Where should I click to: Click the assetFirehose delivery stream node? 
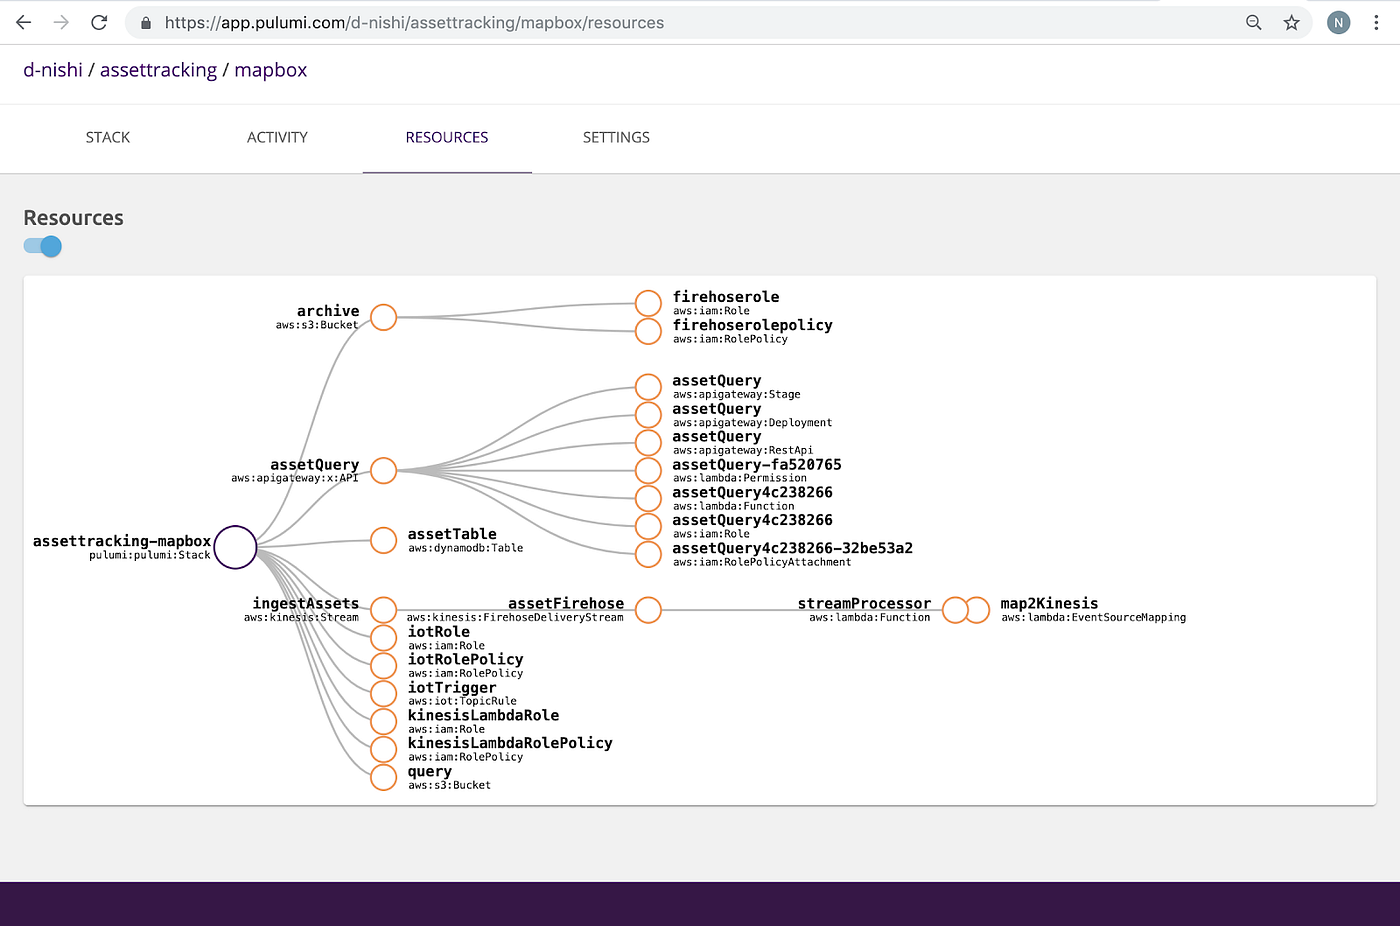coord(648,609)
